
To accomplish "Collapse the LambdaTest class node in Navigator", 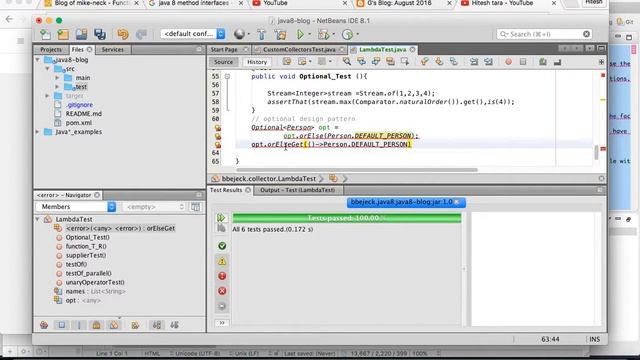I will pos(38,219).
